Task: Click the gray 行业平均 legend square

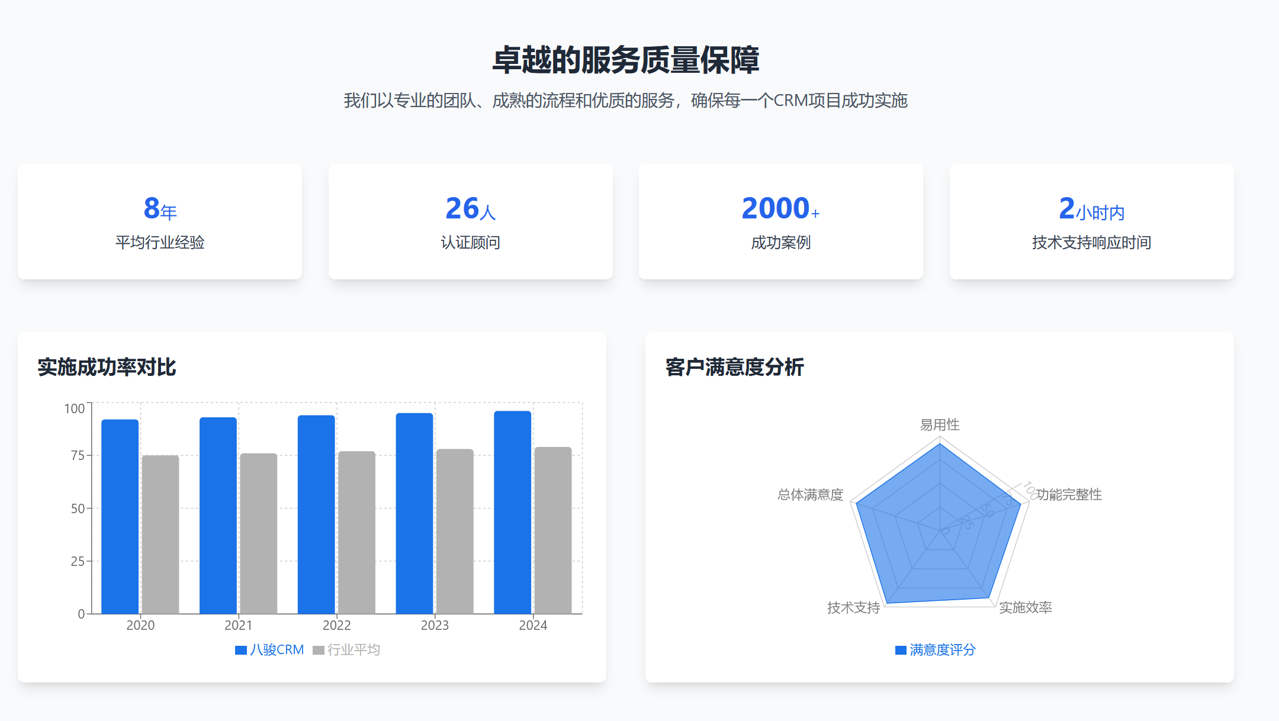Action: [x=319, y=650]
